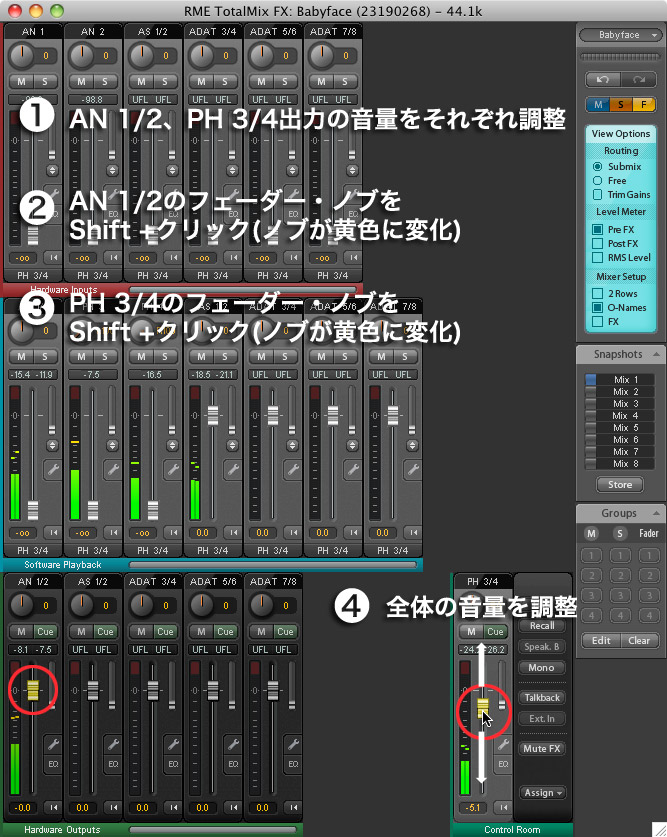Open settings wrench on AN 1/2 hardware output
The width and height of the screenshot is (667, 837).
(54, 744)
